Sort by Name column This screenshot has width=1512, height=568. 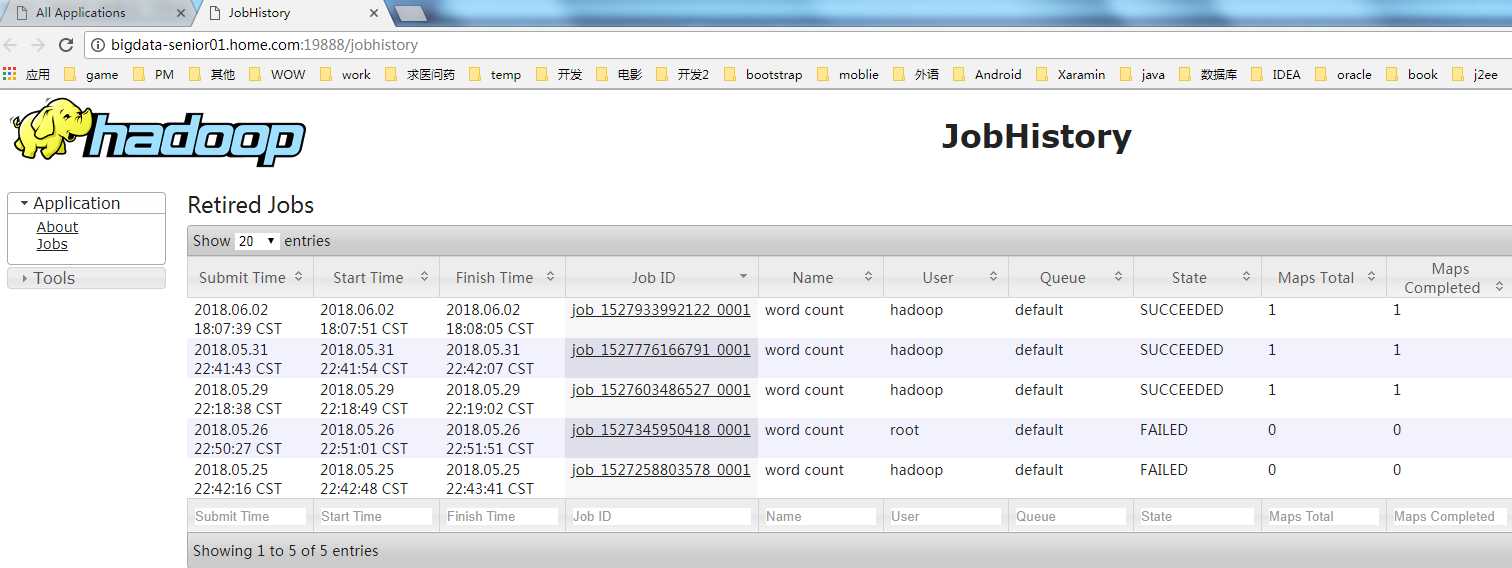tap(821, 277)
